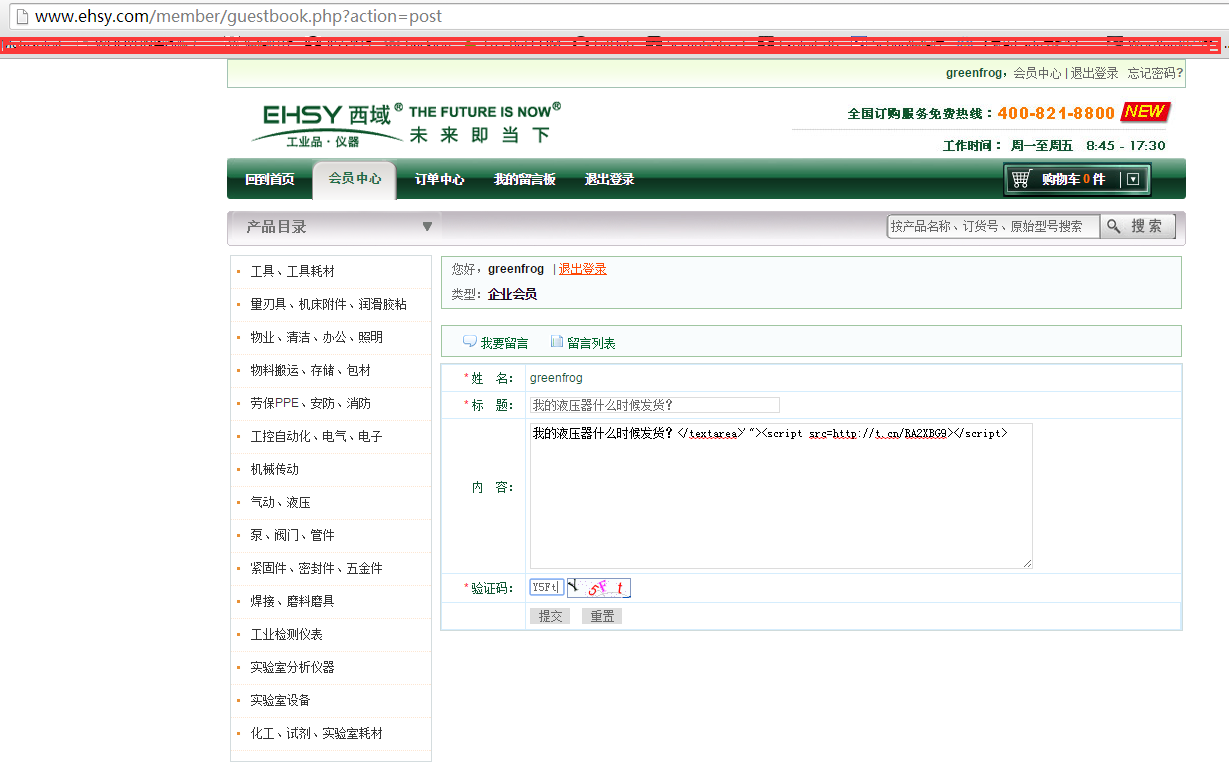Open category 气动、液压
This screenshot has width=1229, height=762.
coord(280,502)
